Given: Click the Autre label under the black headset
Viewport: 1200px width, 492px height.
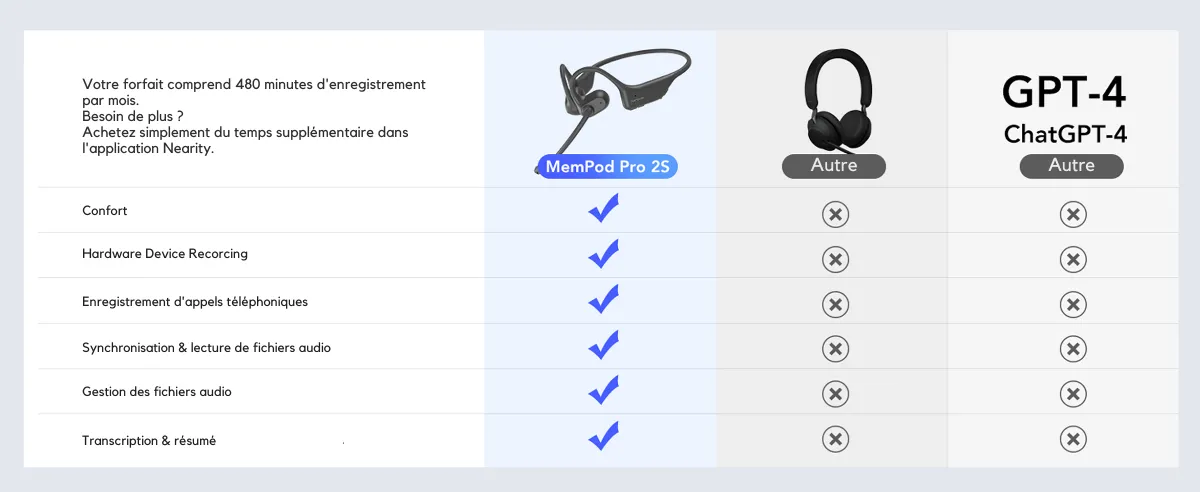Looking at the screenshot, I should (x=834, y=166).
